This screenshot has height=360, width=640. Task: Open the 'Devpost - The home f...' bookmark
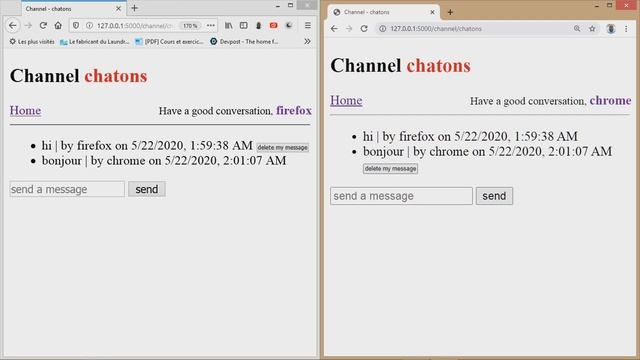244,41
